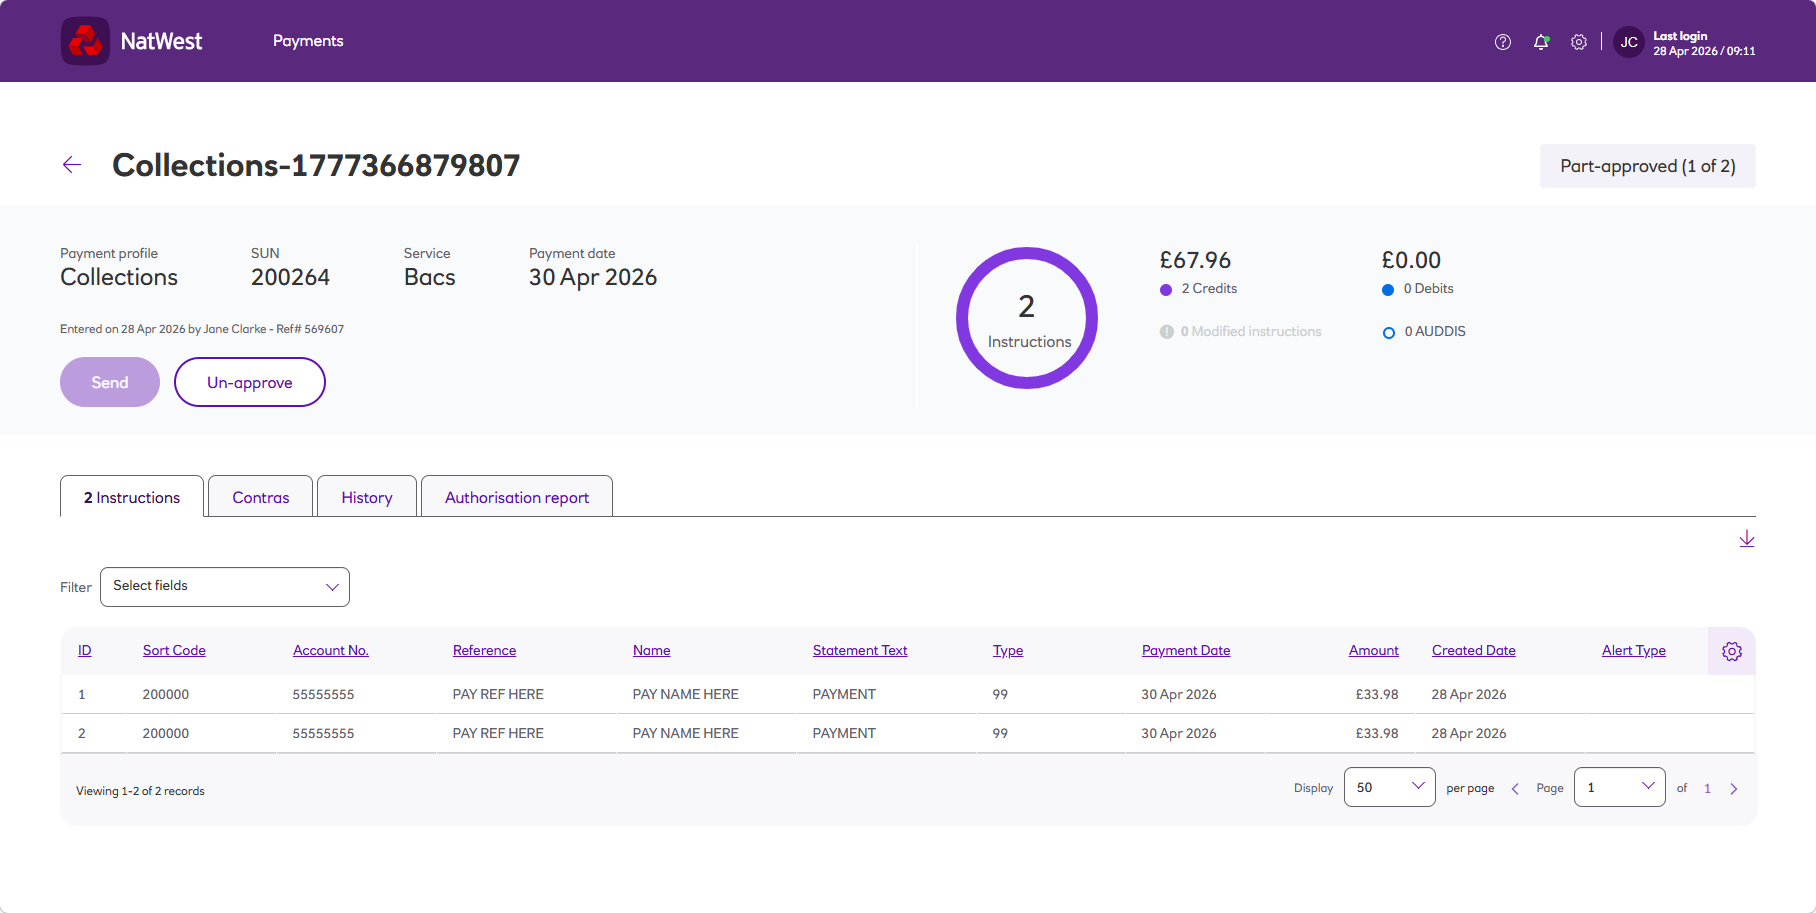Open the Page number dropdown
Viewport: 1816px width, 913px height.
[x=1620, y=787]
